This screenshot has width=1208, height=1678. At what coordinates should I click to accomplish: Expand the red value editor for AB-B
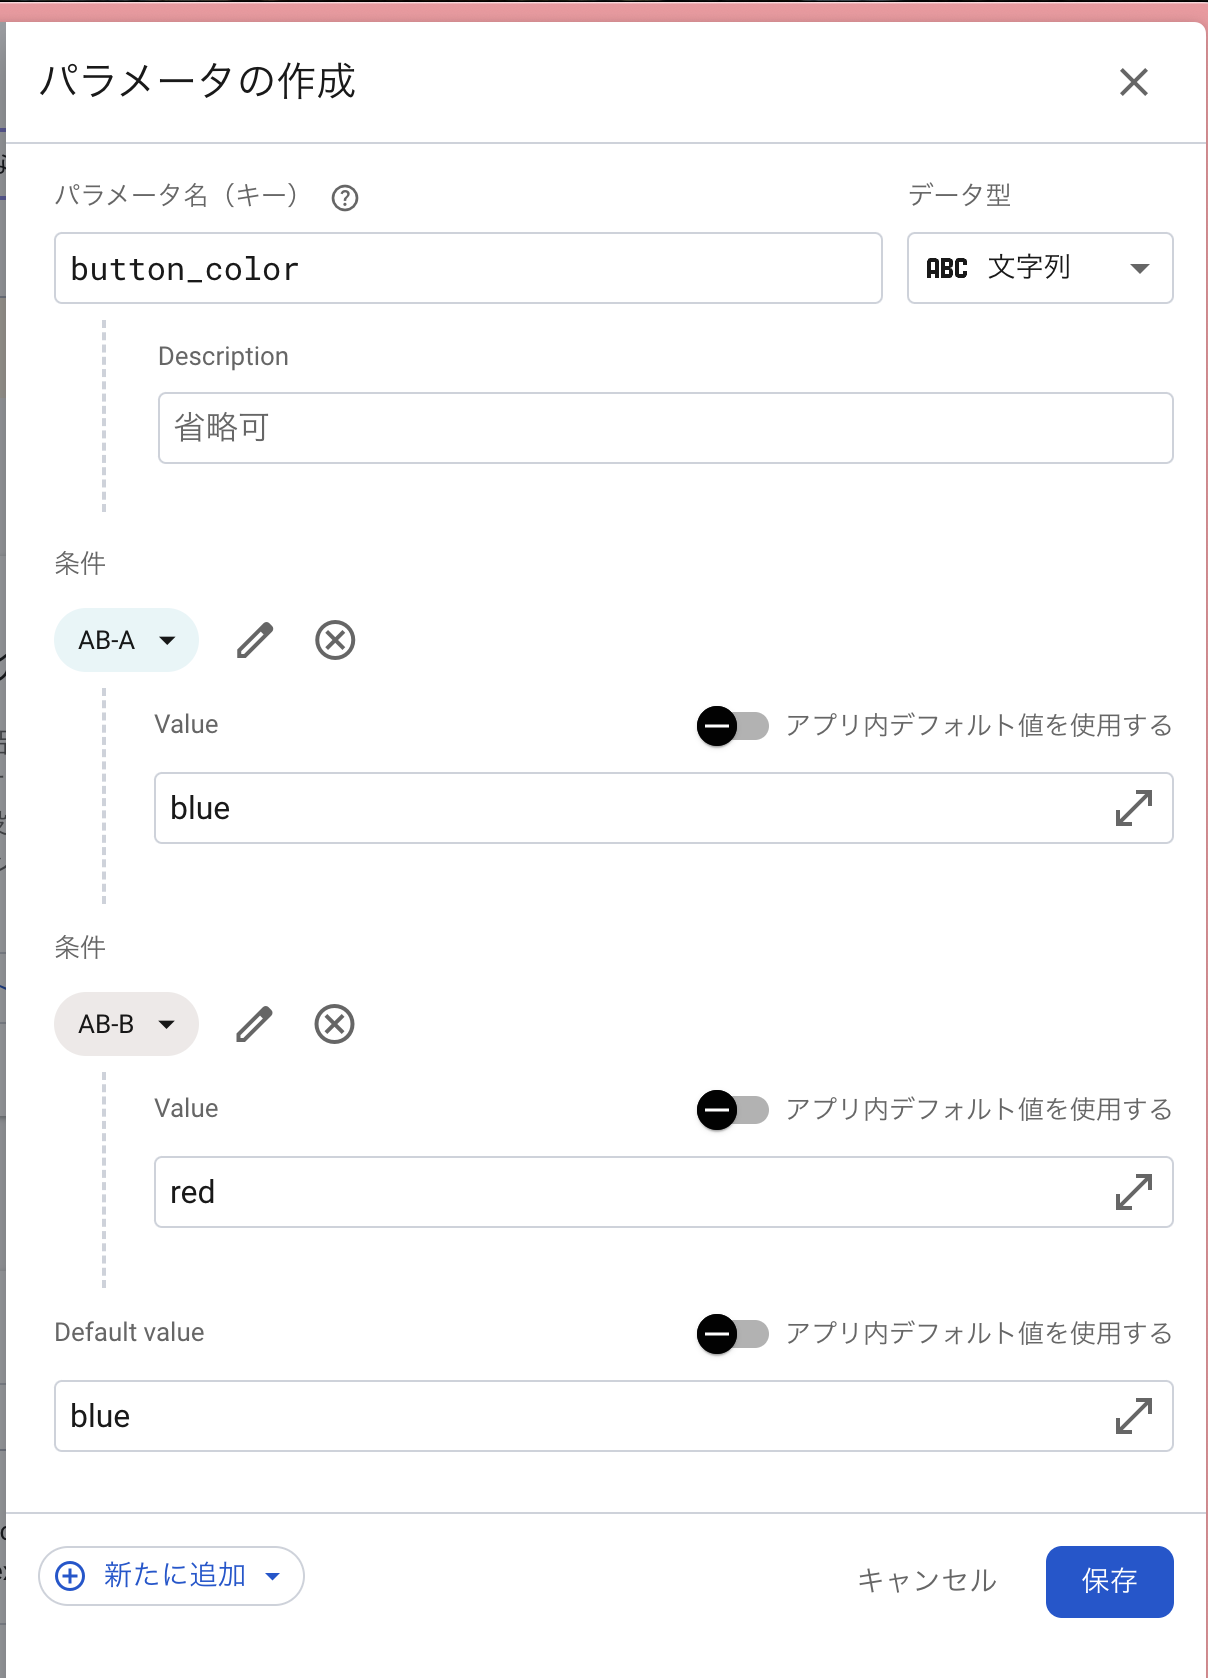pos(1133,1191)
